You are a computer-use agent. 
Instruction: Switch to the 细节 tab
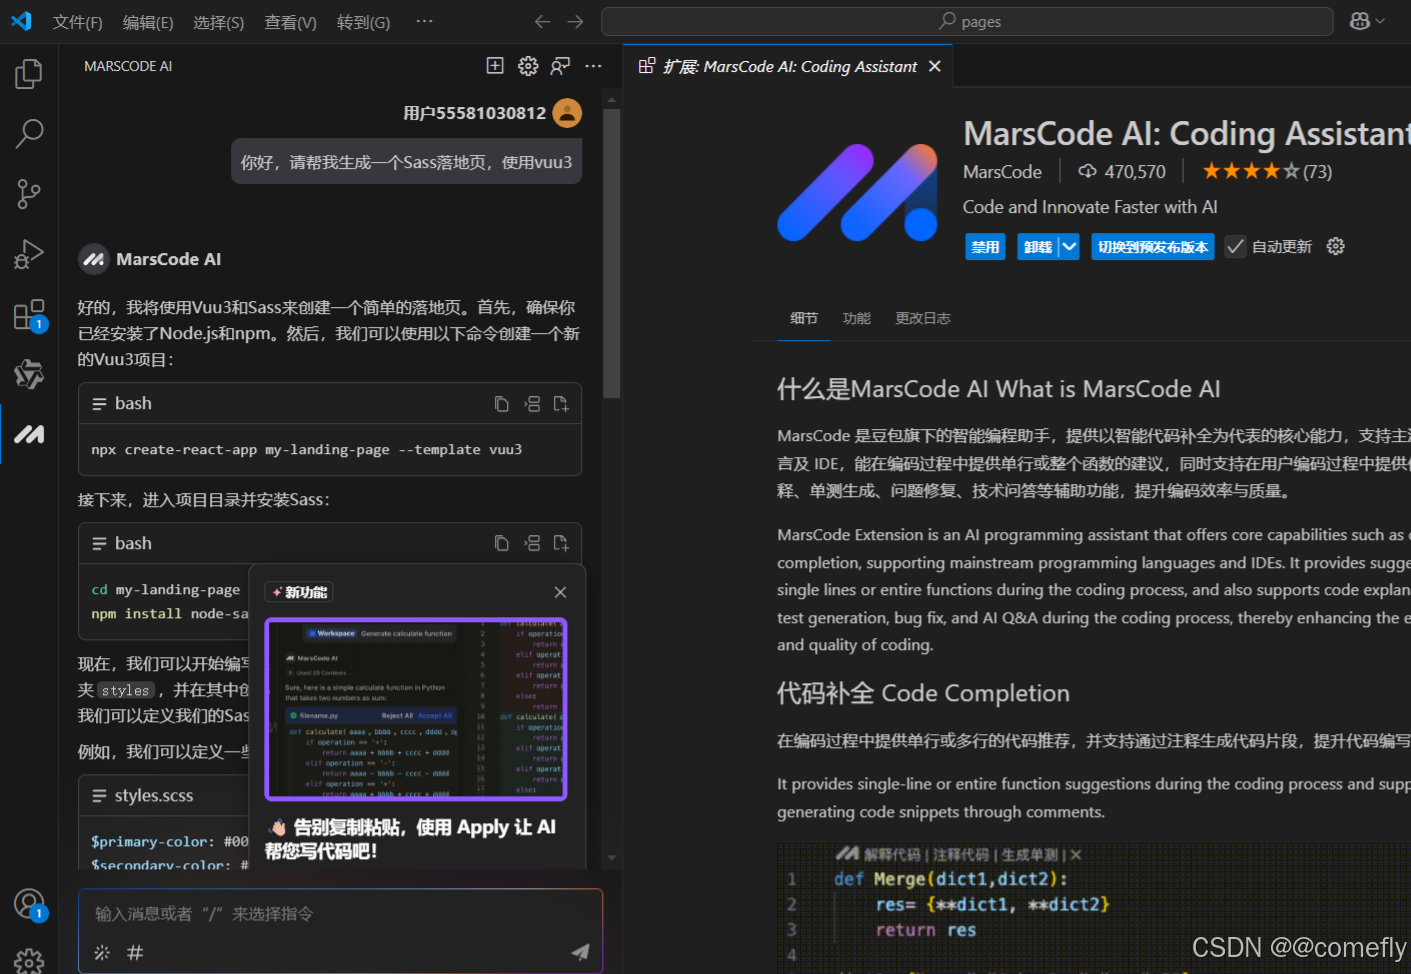click(x=804, y=318)
